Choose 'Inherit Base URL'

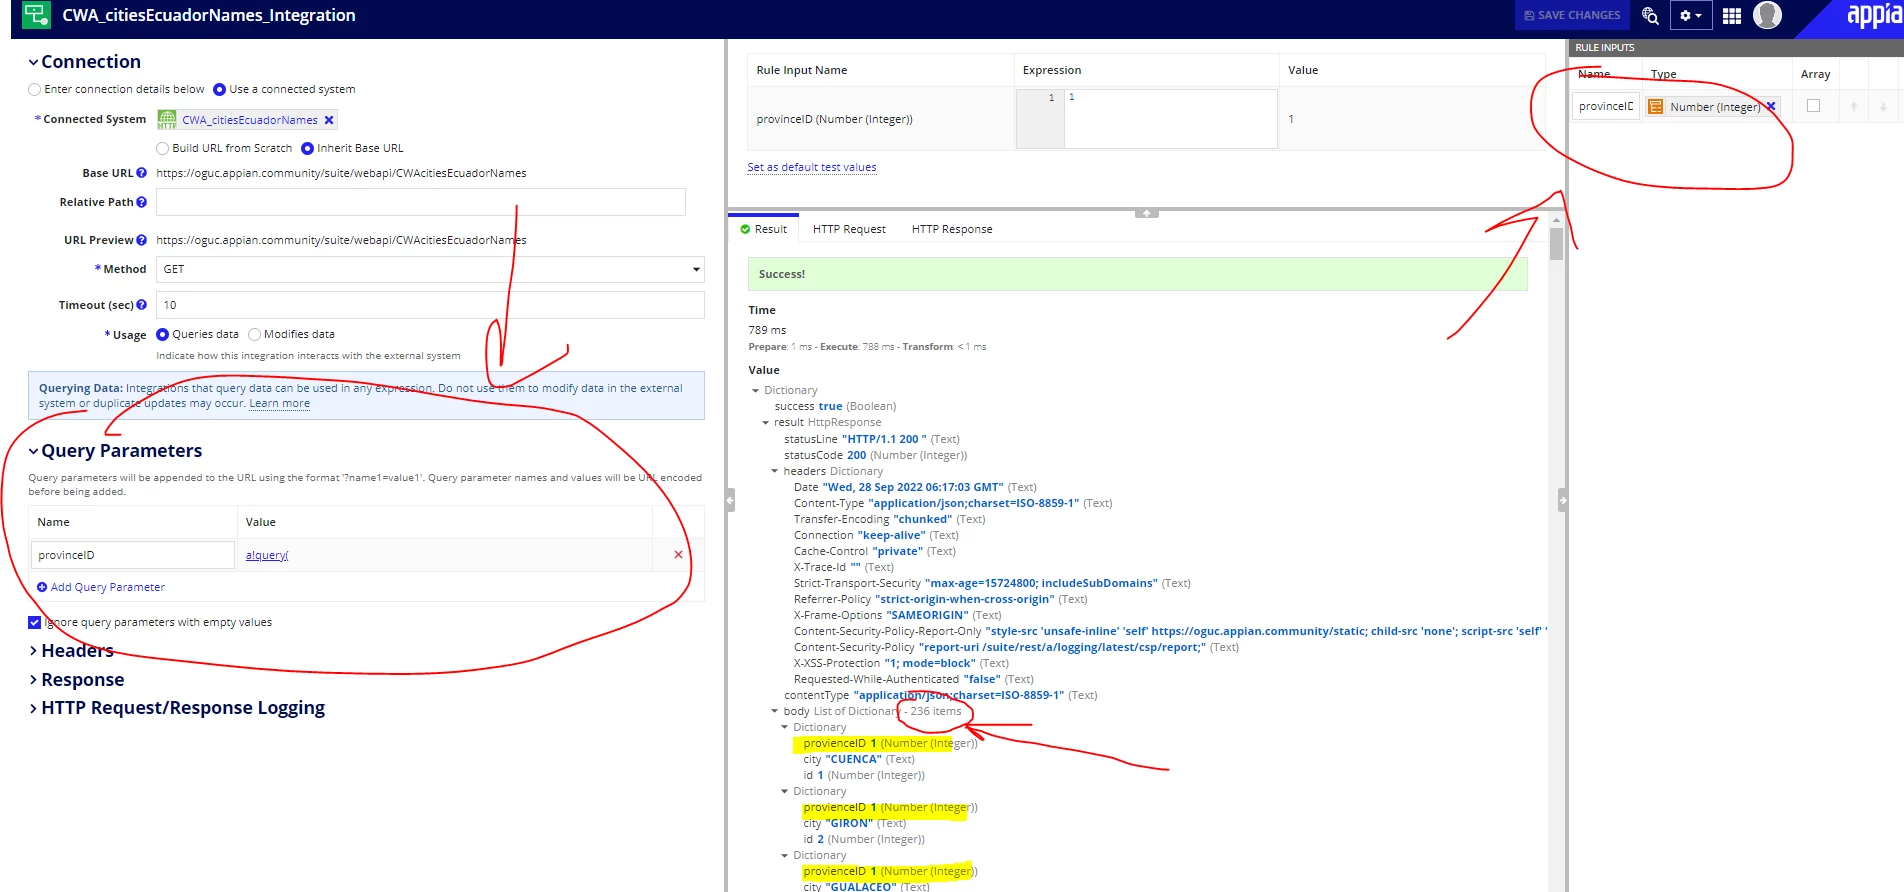(308, 148)
